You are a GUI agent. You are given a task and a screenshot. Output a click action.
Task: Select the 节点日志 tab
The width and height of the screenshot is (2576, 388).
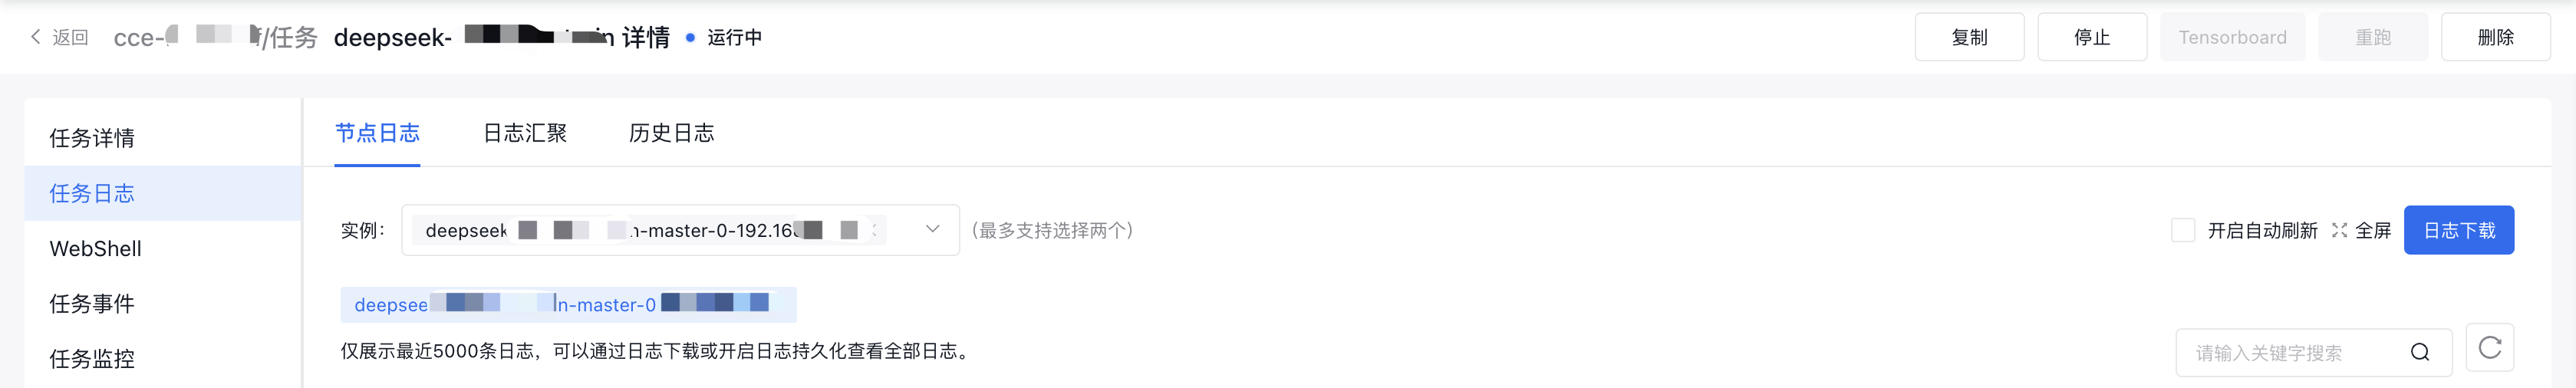click(x=377, y=133)
